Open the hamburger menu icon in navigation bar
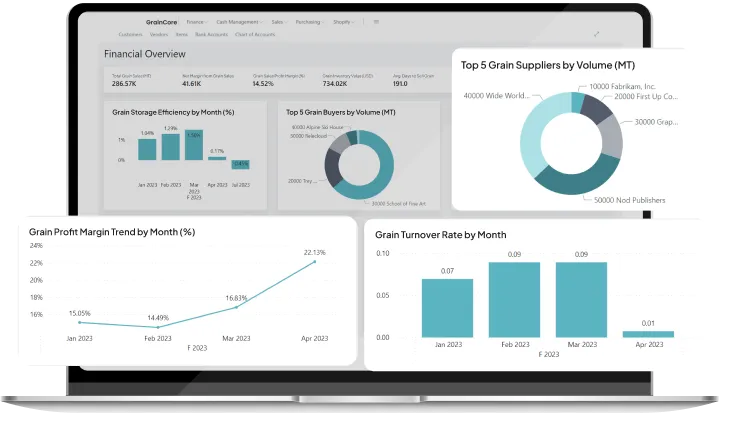733x432 pixels. (376, 20)
